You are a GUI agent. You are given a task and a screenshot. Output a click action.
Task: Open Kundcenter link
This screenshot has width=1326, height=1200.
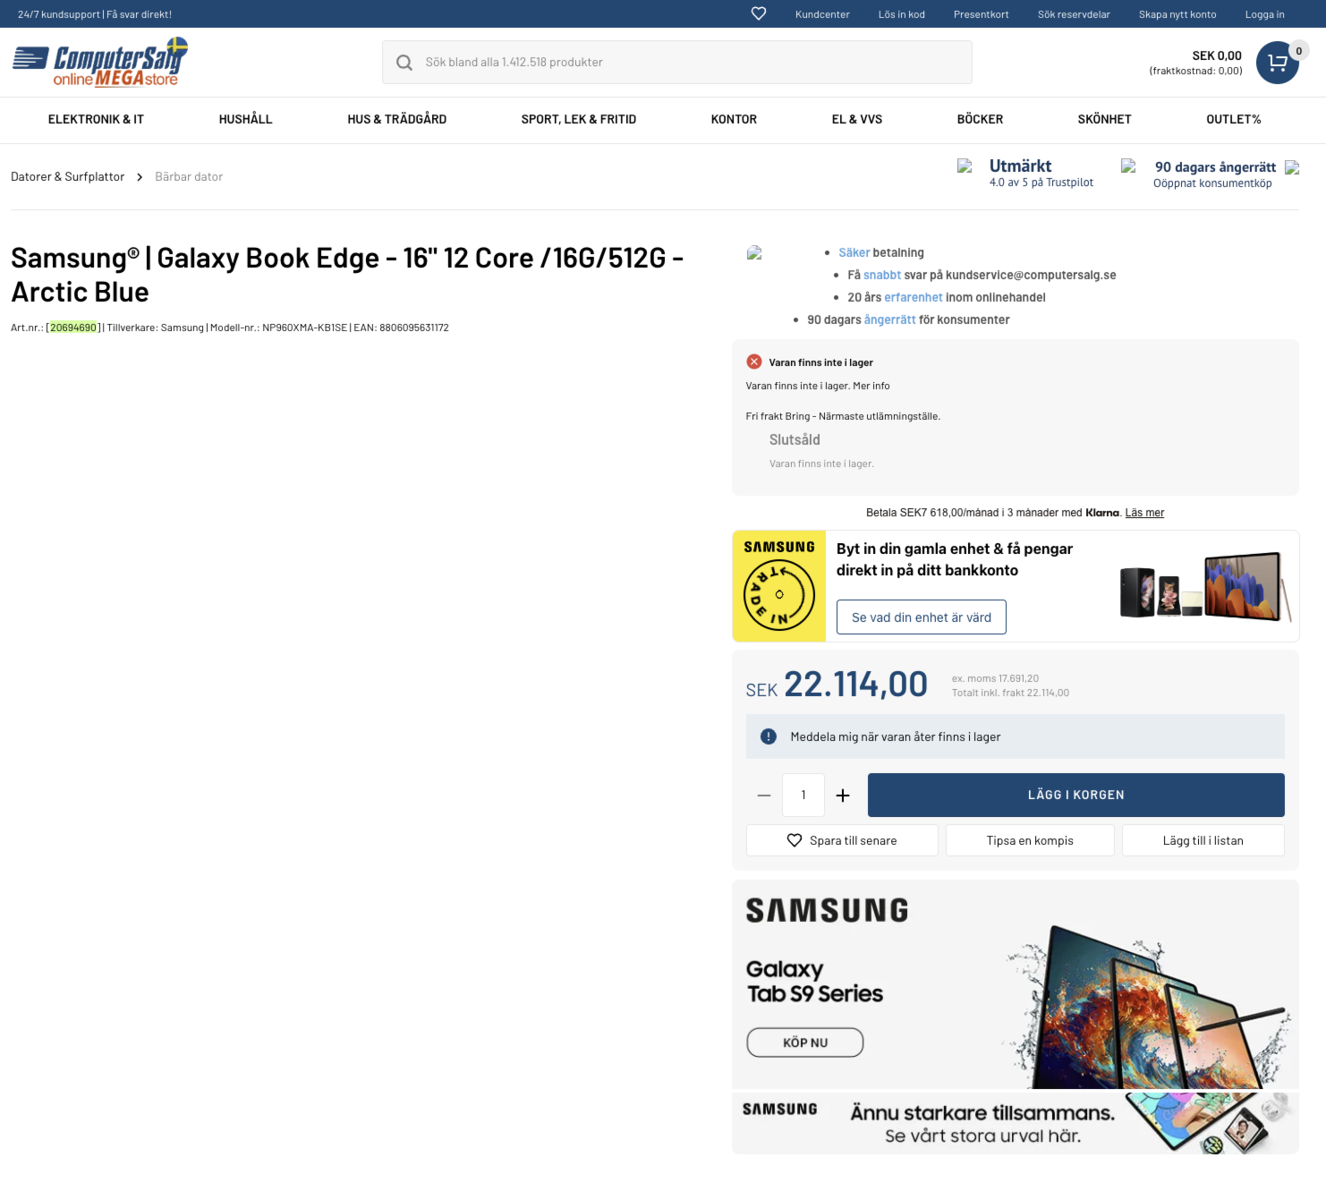click(822, 14)
